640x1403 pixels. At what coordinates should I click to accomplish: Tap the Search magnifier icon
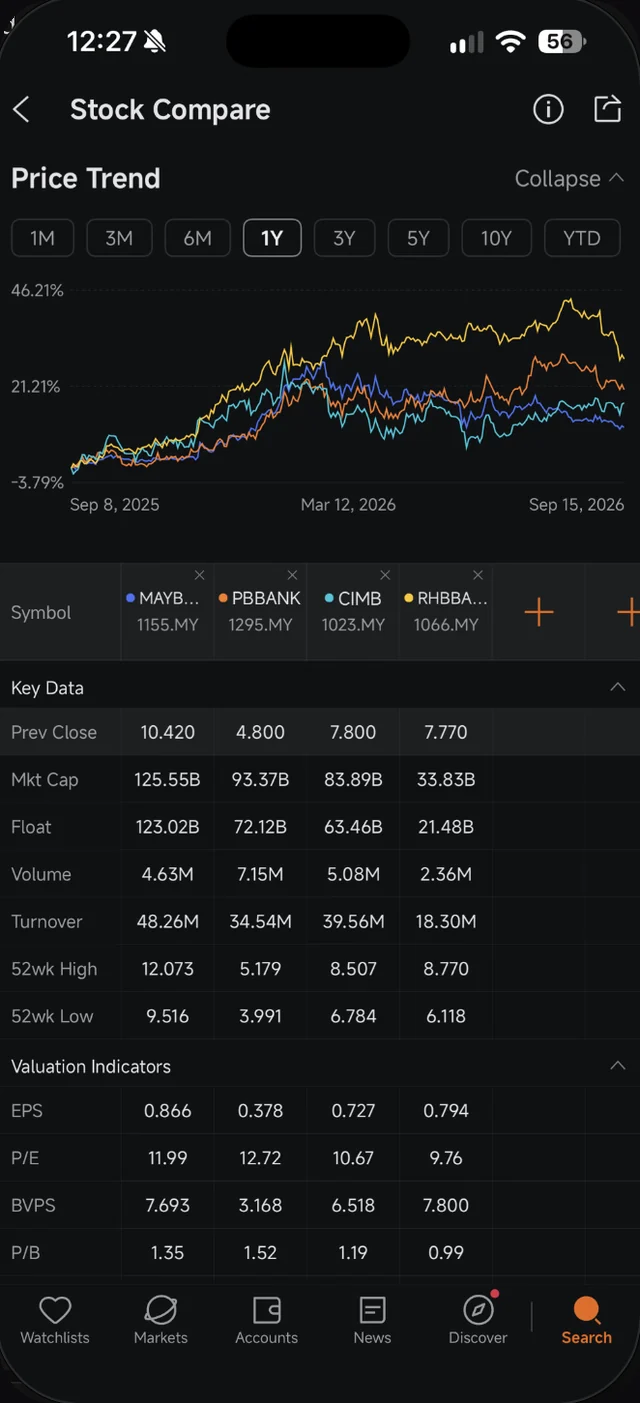point(586,1310)
